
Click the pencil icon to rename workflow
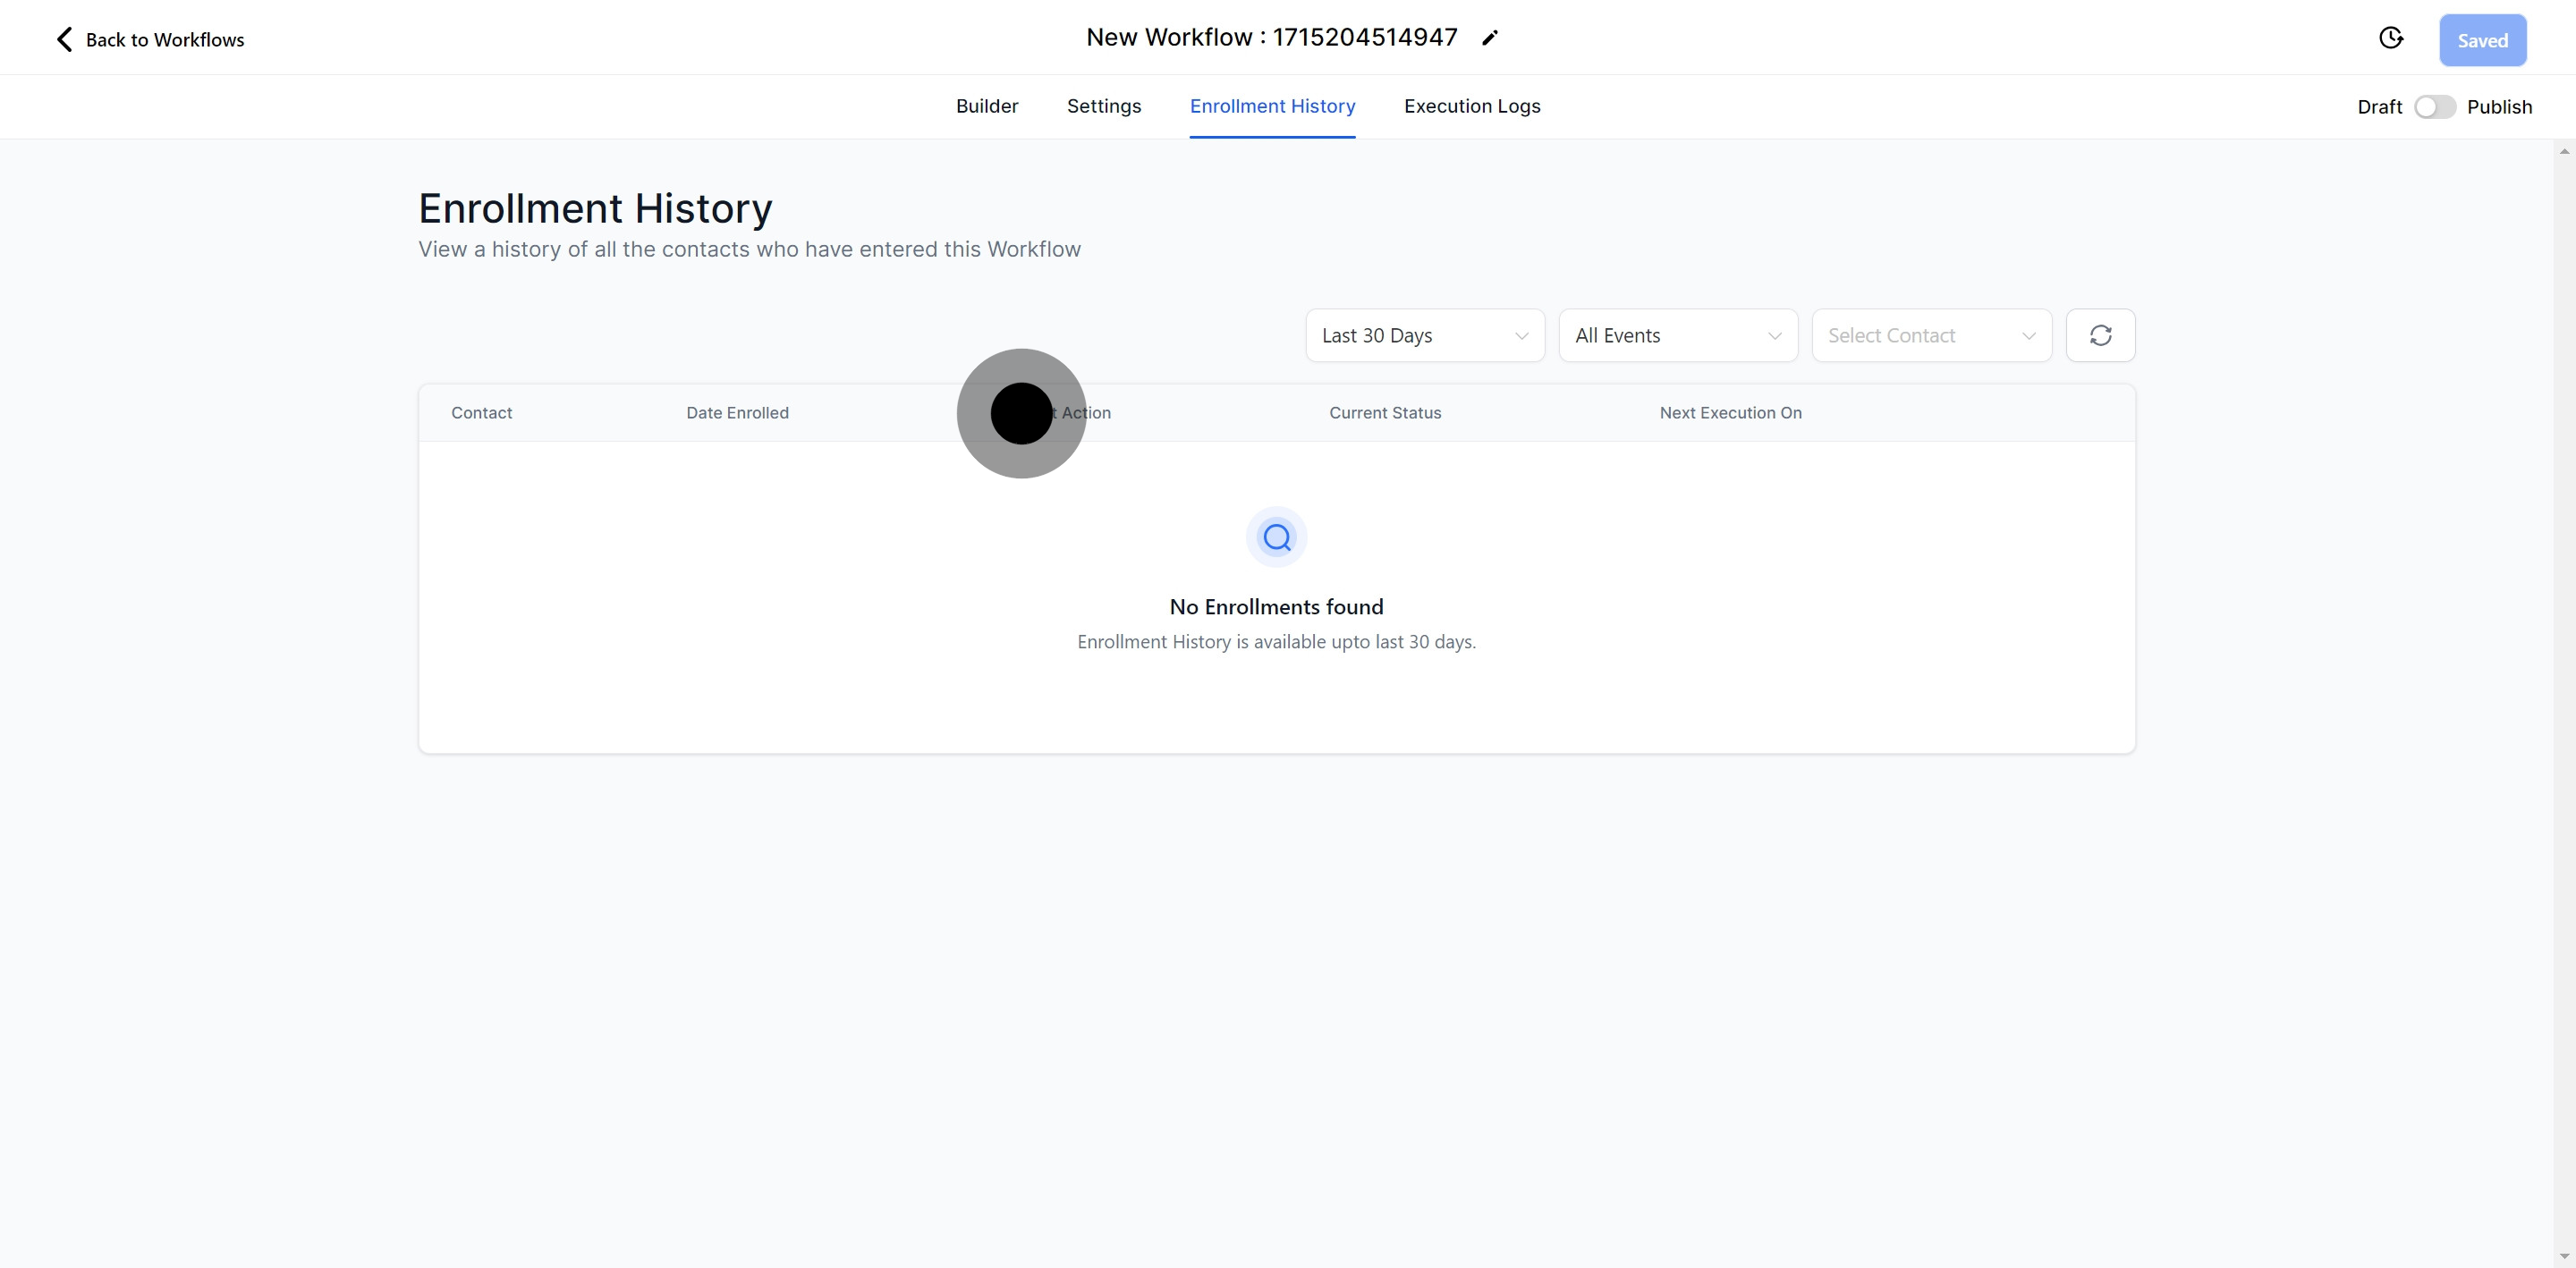1490,38
